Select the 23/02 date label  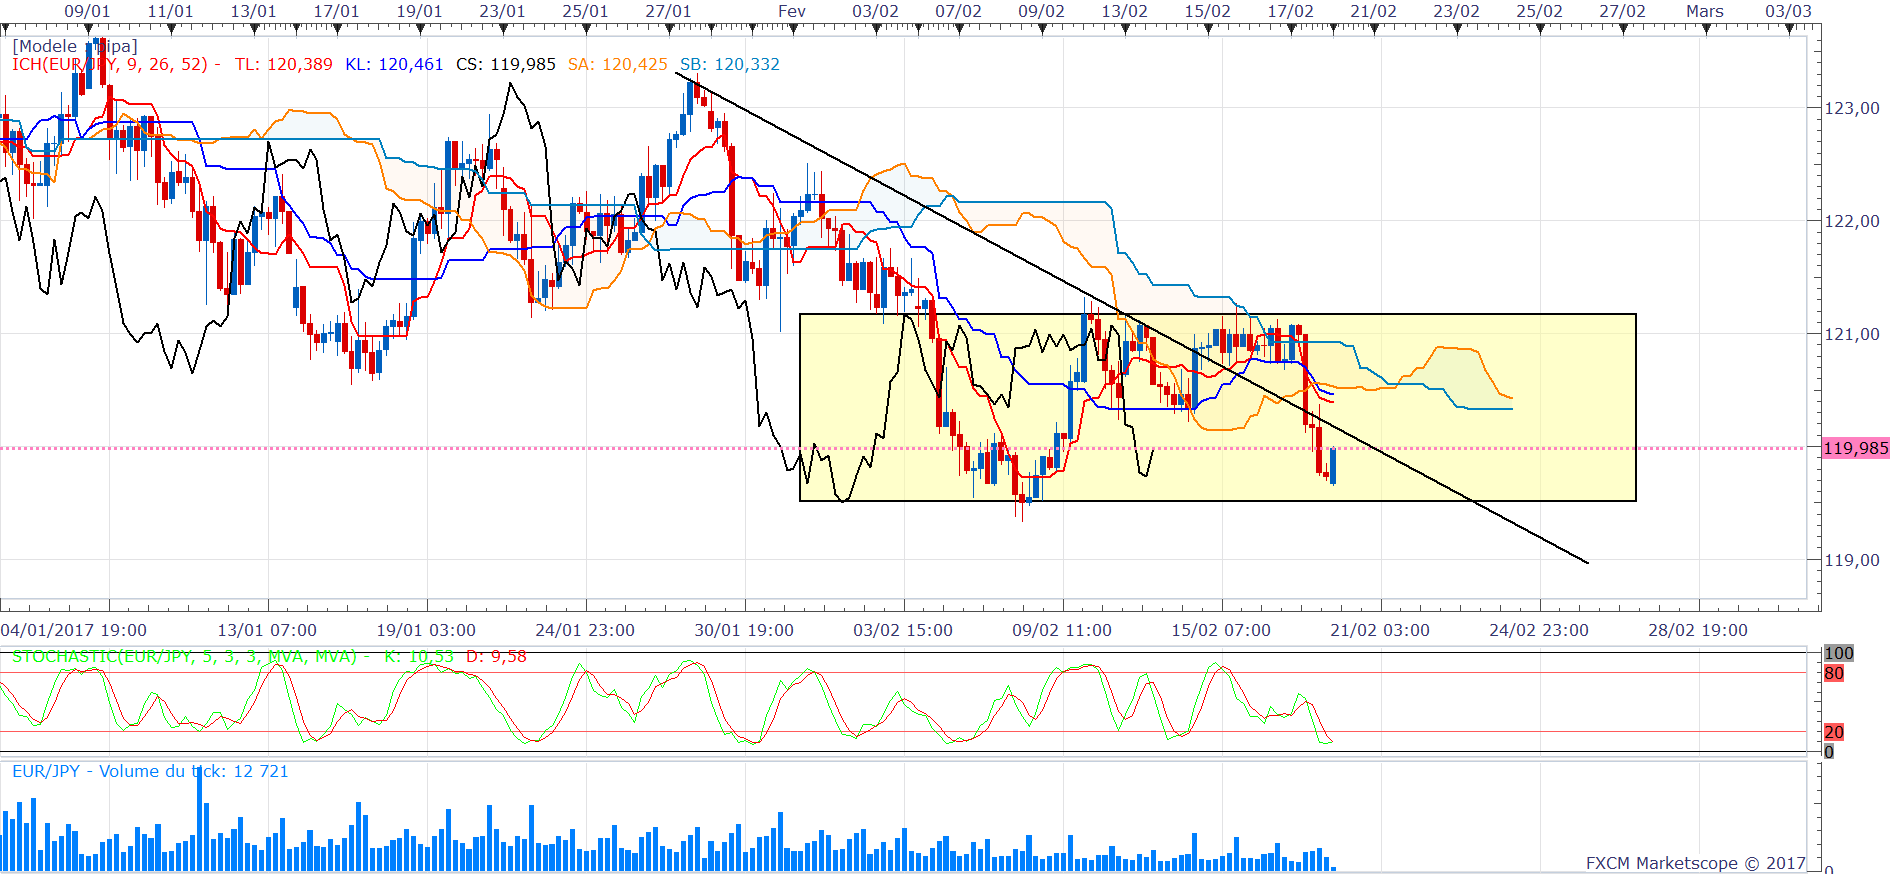click(1456, 11)
